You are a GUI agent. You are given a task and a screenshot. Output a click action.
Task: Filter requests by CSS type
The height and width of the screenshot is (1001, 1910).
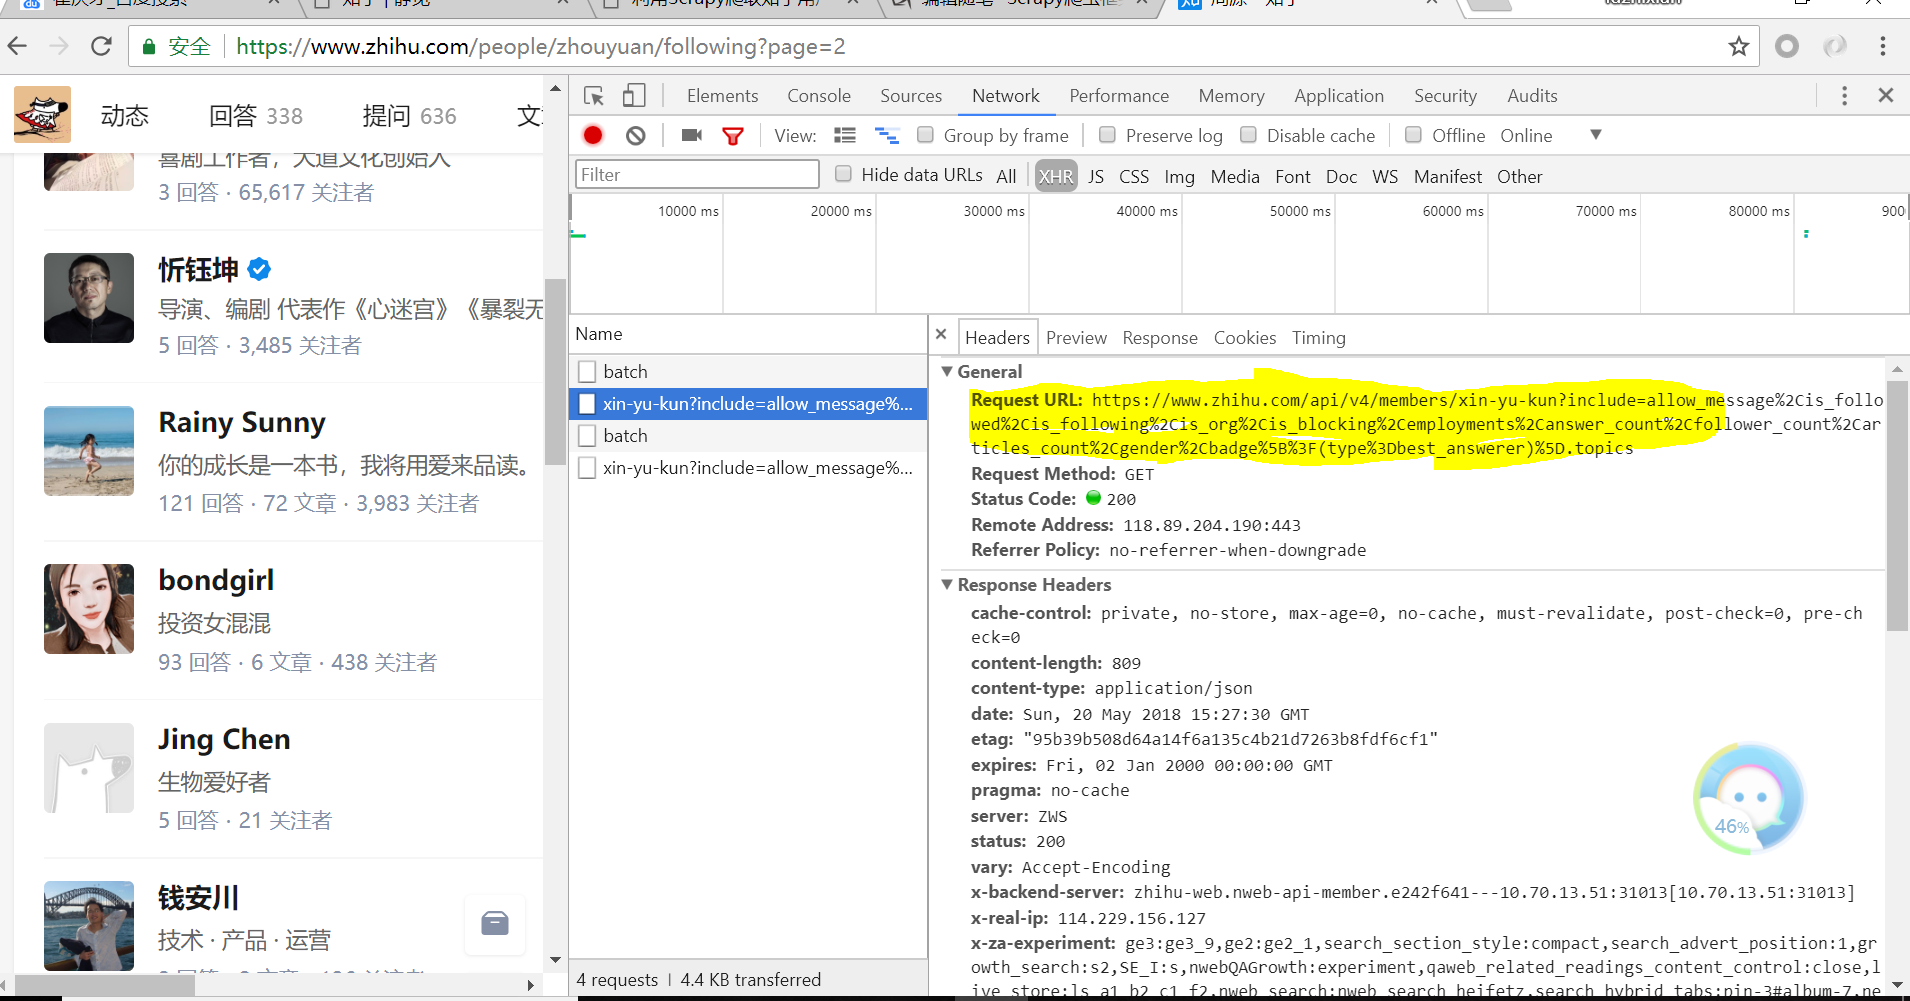[x=1134, y=177]
